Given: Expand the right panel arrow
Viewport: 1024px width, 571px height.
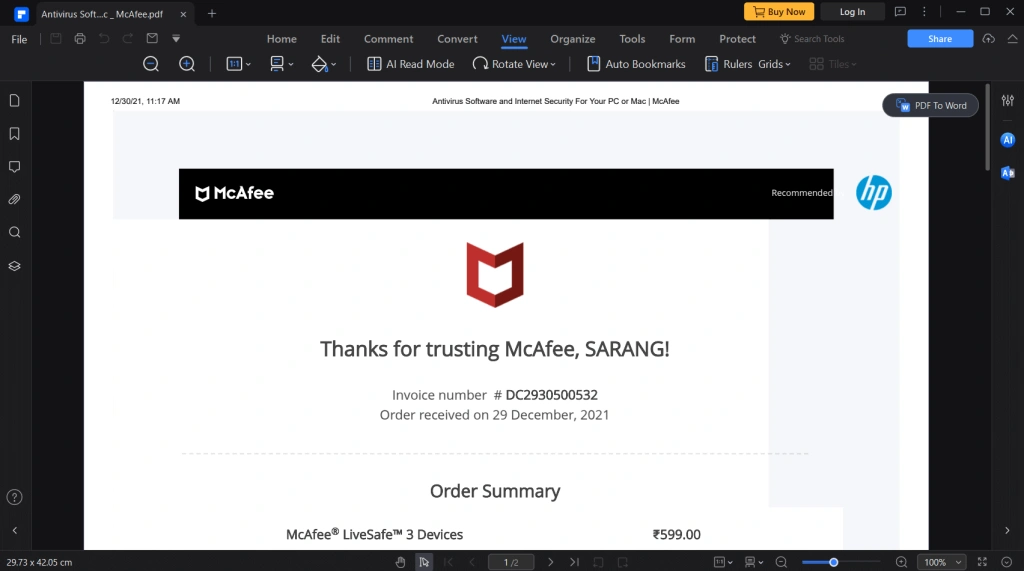Looking at the screenshot, I should click(1007, 530).
